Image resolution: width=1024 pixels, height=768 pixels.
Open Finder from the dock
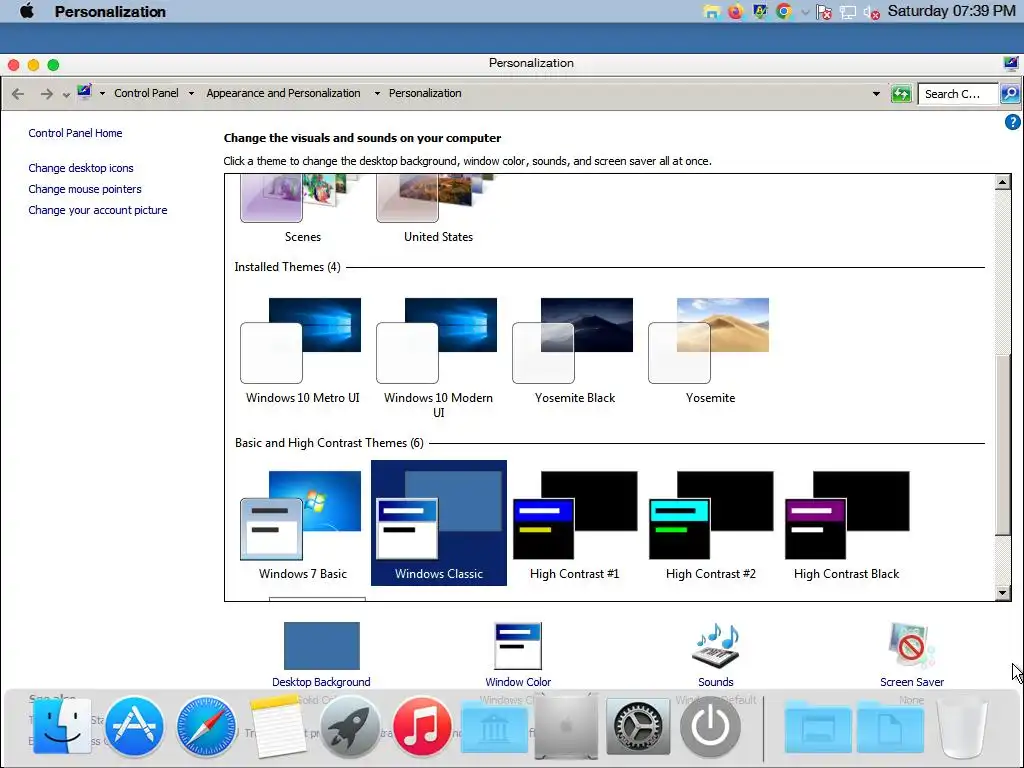(x=62, y=726)
